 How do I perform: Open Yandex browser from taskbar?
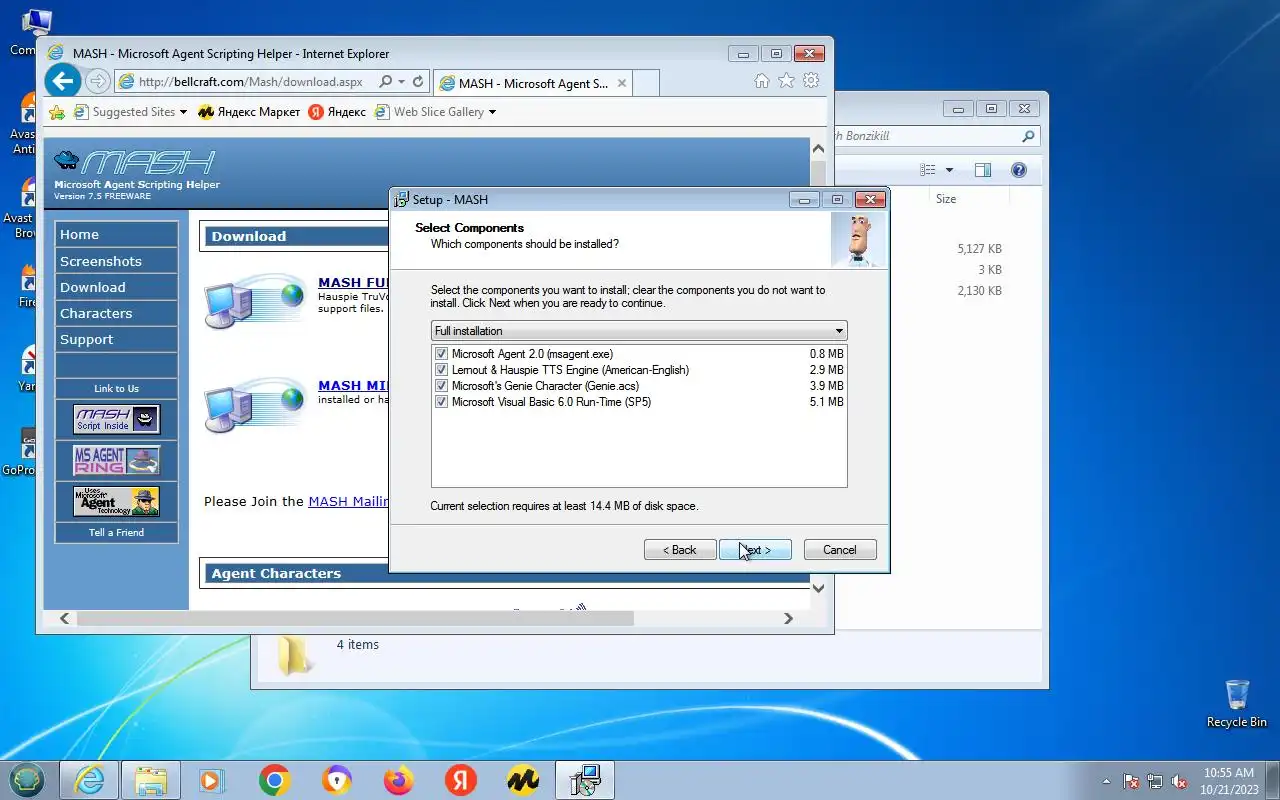pyautogui.click(x=460, y=781)
